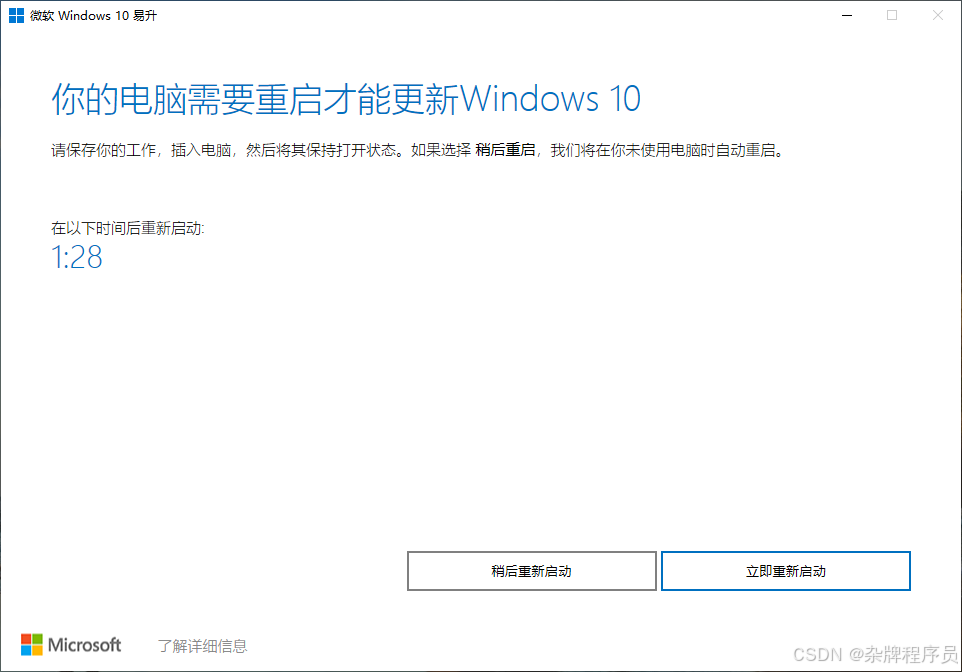Click the 自动重启 phrase ending the description
Viewport: 962px width, 672px height.
(x=745, y=150)
